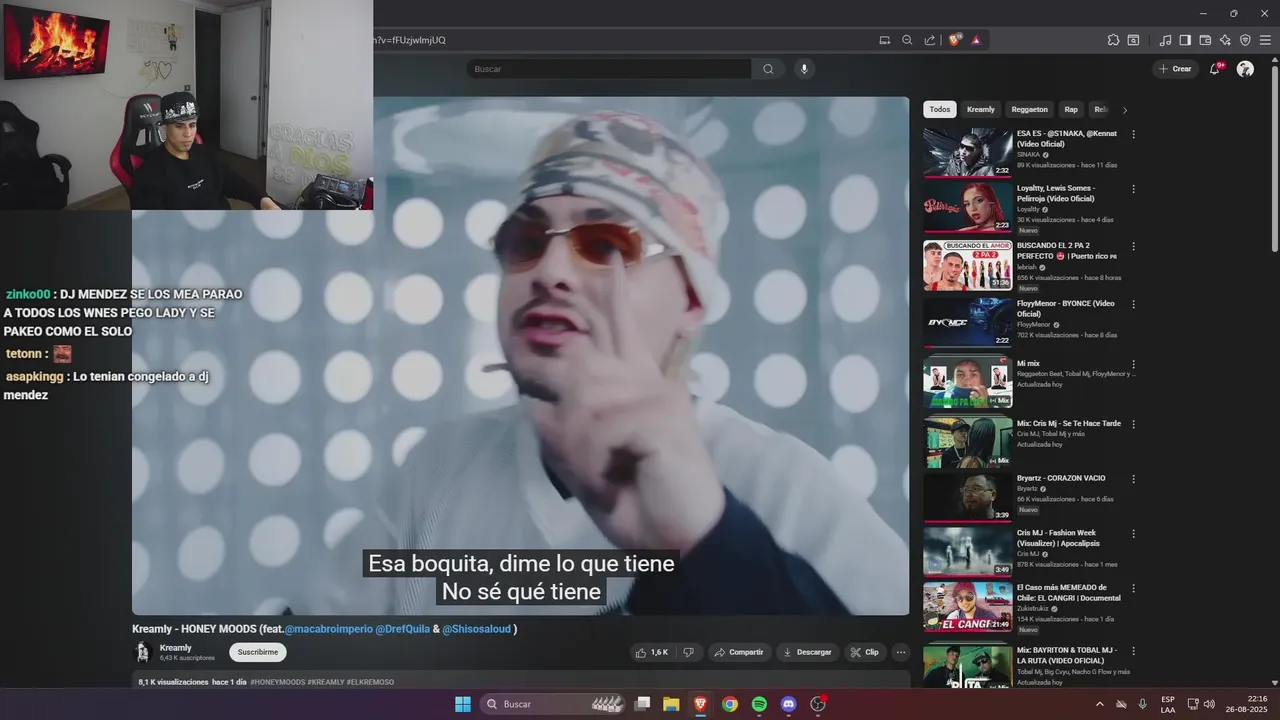Open Google Chrome from the taskbar
Image resolution: width=1280 pixels, height=720 pixels.
click(x=730, y=704)
